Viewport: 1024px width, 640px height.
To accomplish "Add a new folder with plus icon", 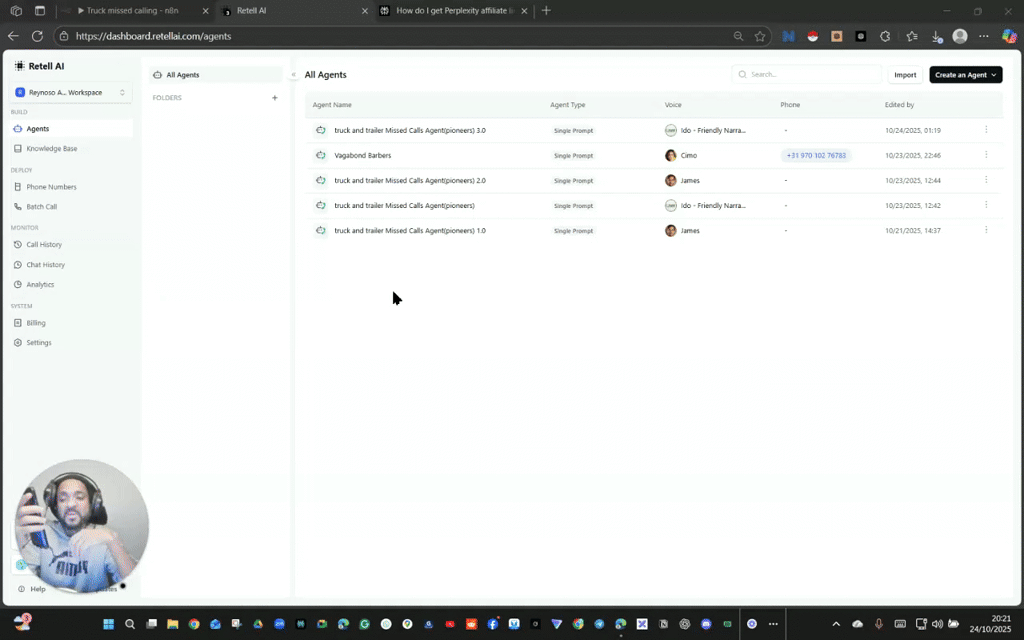I will coord(275,98).
